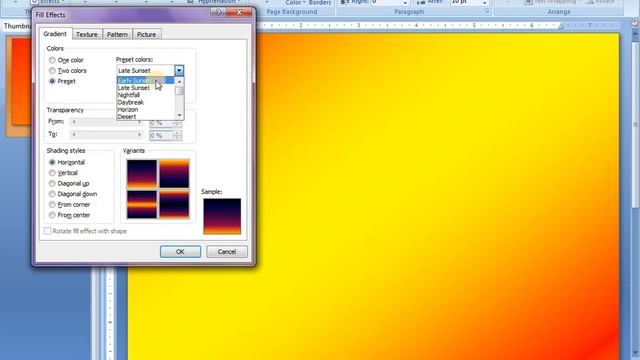Pick Horizon from the preset list
640x360 pixels.
[x=145, y=110]
